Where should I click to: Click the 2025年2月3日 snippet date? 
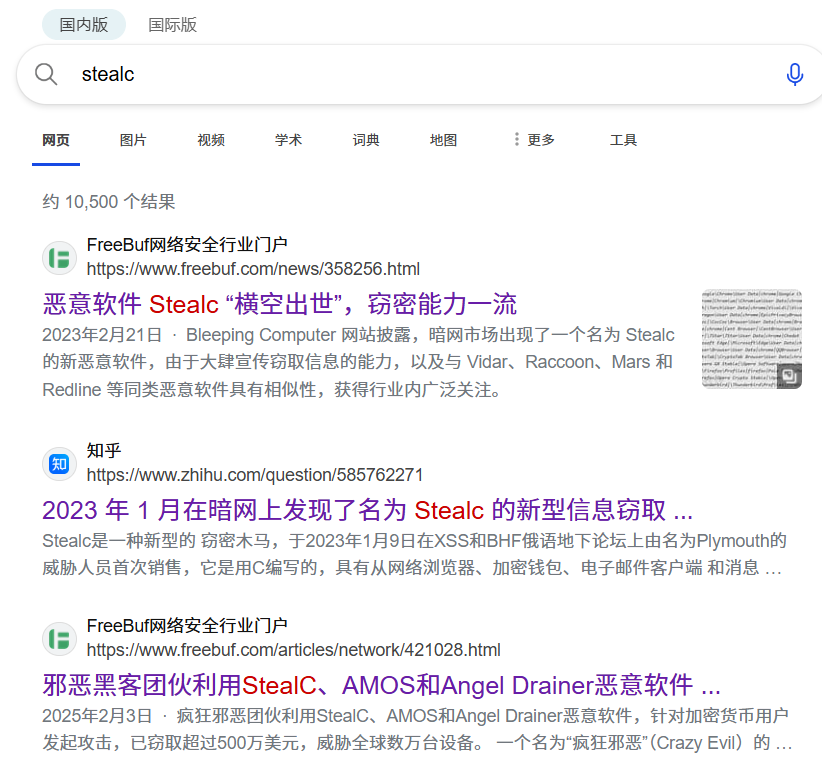98,716
